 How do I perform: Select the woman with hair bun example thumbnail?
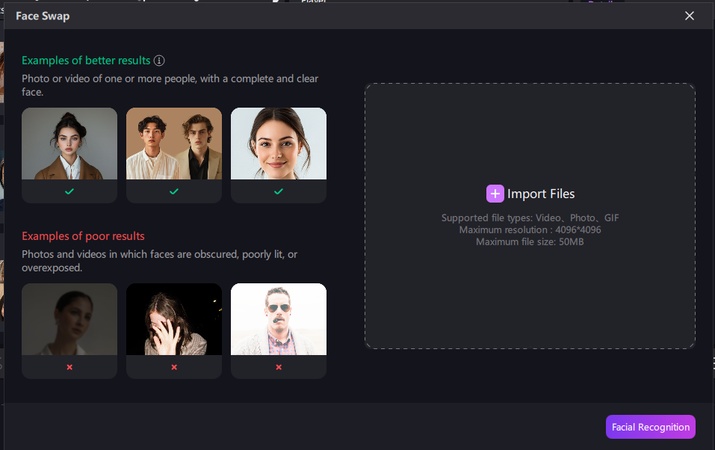click(x=69, y=143)
